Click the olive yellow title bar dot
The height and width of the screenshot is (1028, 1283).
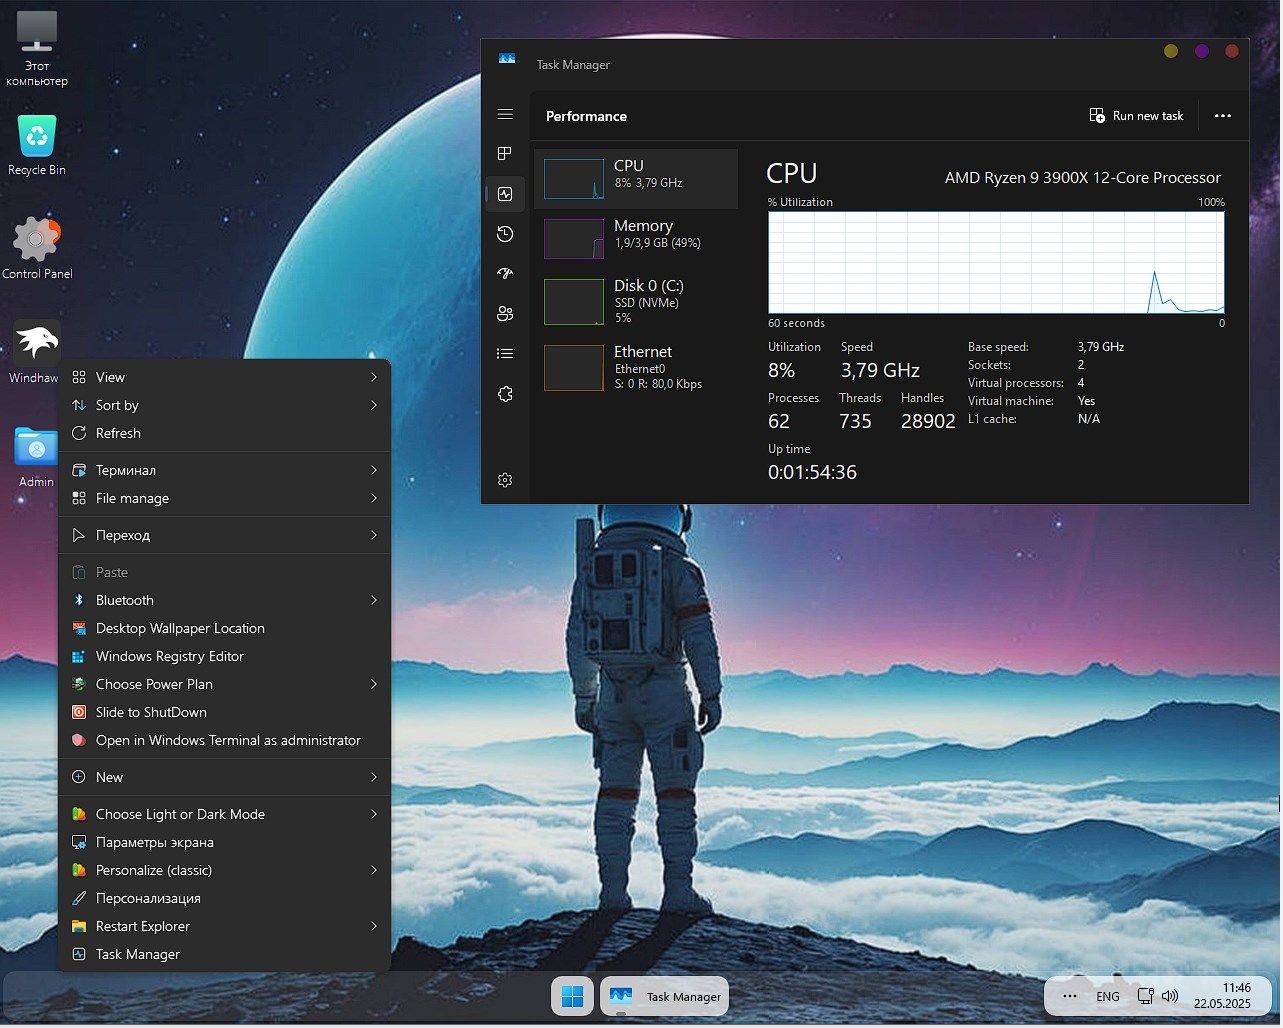(x=1171, y=51)
